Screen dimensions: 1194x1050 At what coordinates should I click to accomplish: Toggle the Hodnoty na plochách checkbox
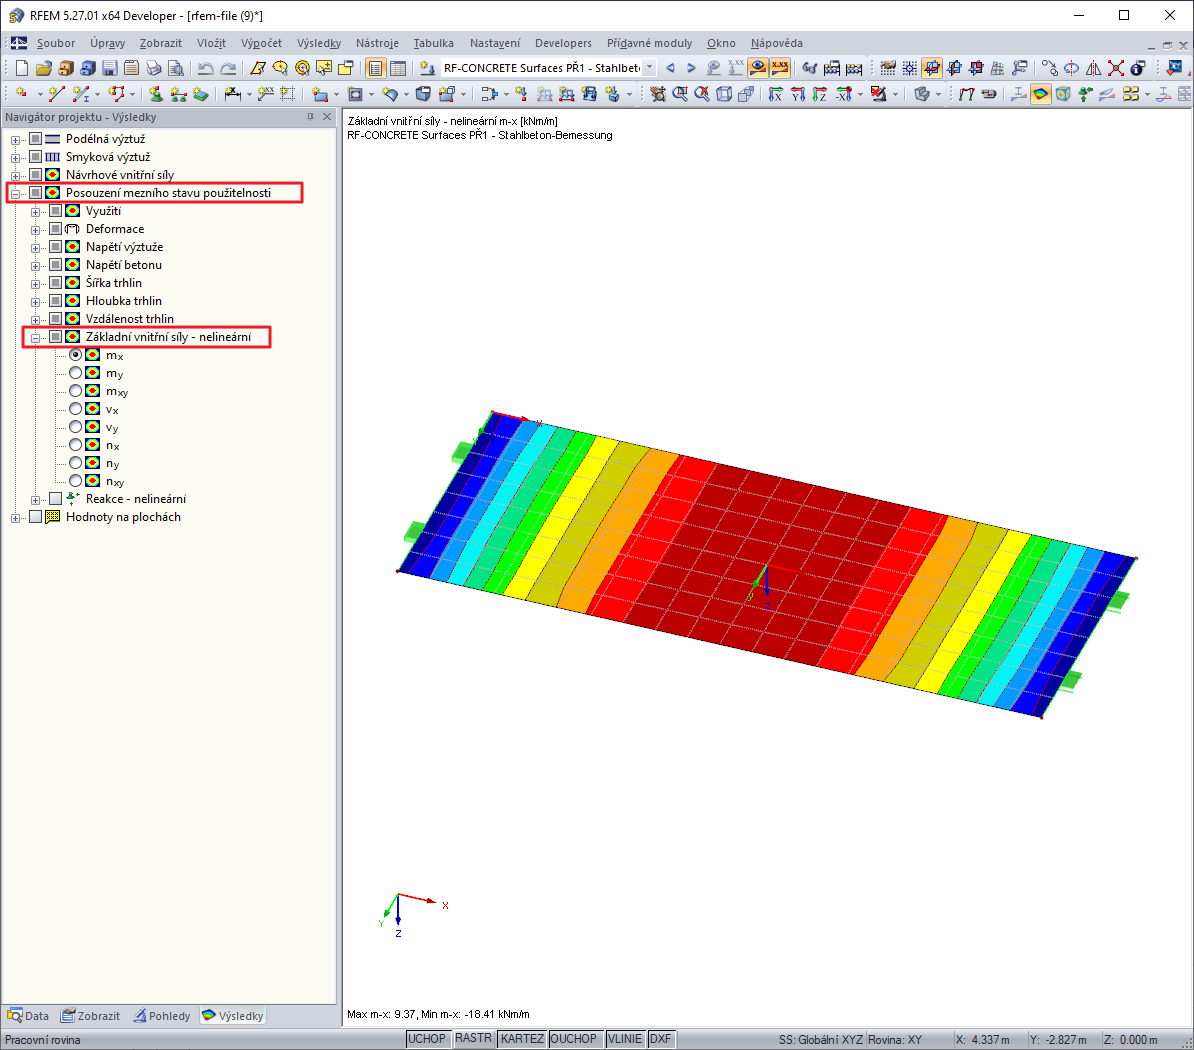(35, 517)
